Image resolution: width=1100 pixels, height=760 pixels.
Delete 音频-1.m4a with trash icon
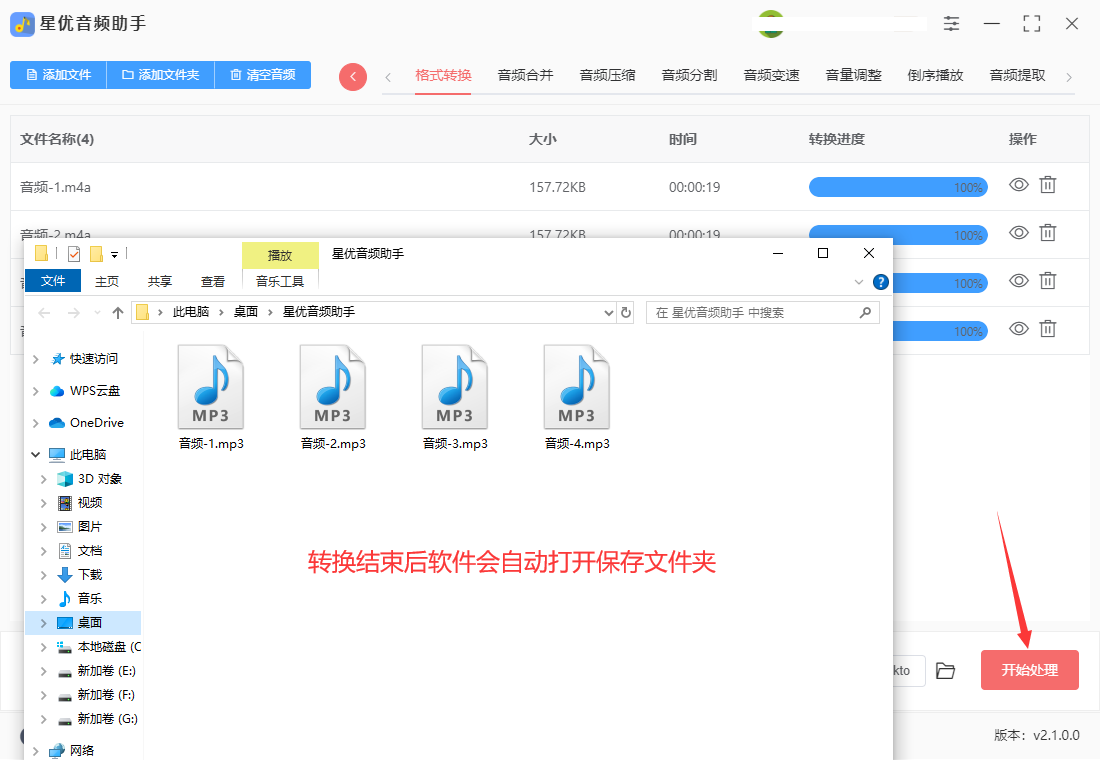[1047, 185]
